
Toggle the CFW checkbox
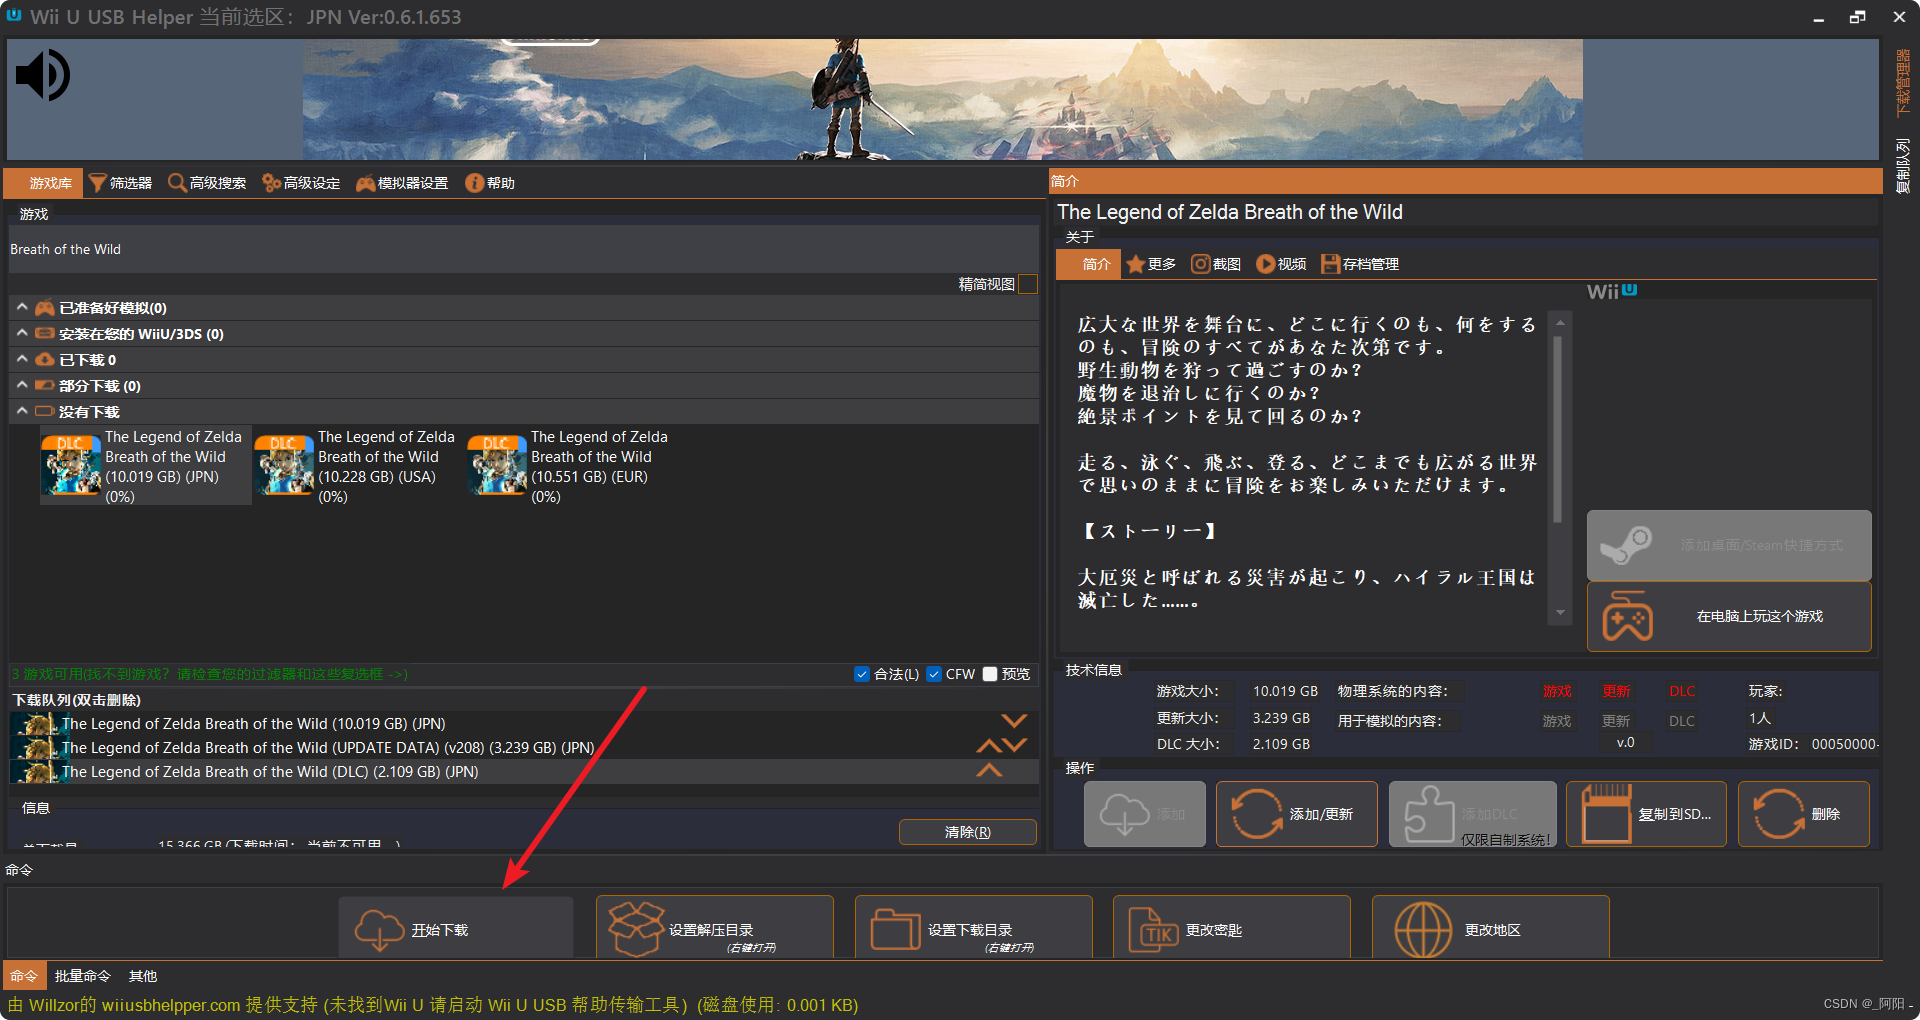pyautogui.click(x=934, y=674)
